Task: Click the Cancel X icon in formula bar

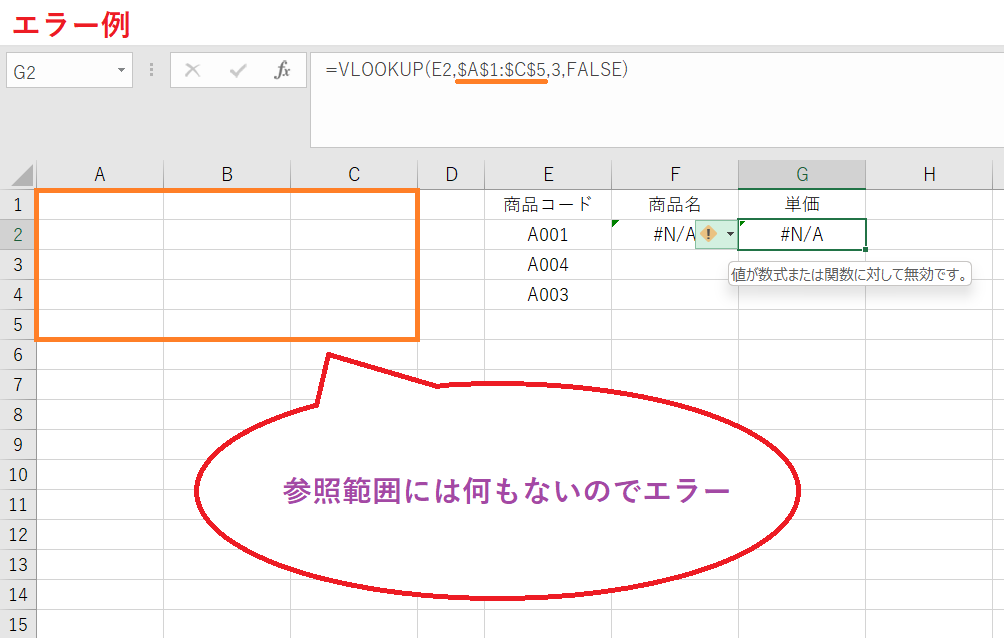Action: (x=193, y=71)
